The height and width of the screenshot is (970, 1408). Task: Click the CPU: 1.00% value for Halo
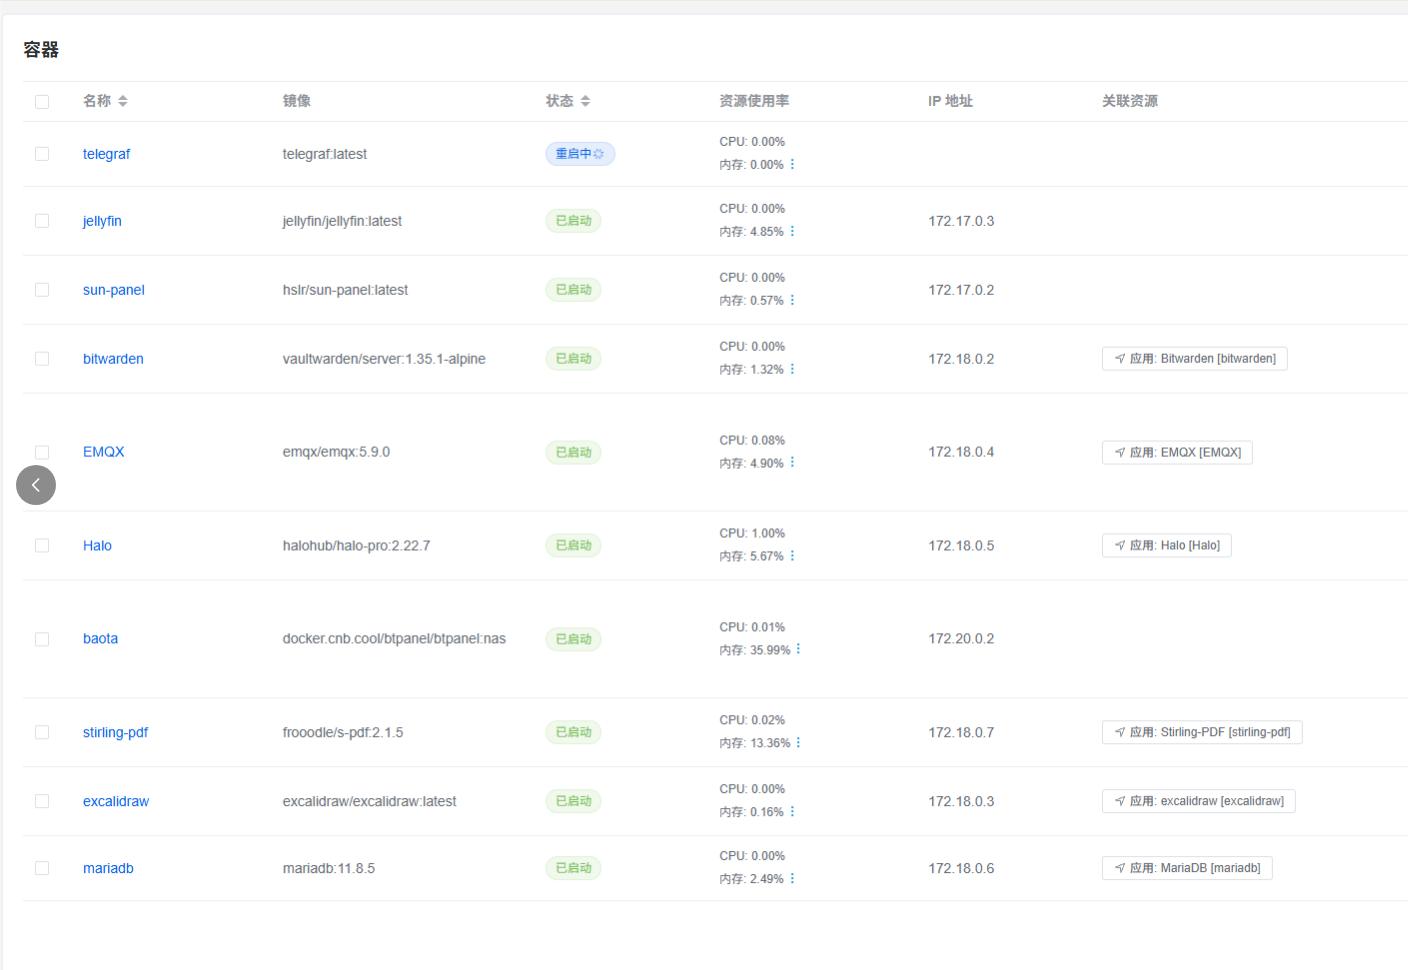click(752, 533)
